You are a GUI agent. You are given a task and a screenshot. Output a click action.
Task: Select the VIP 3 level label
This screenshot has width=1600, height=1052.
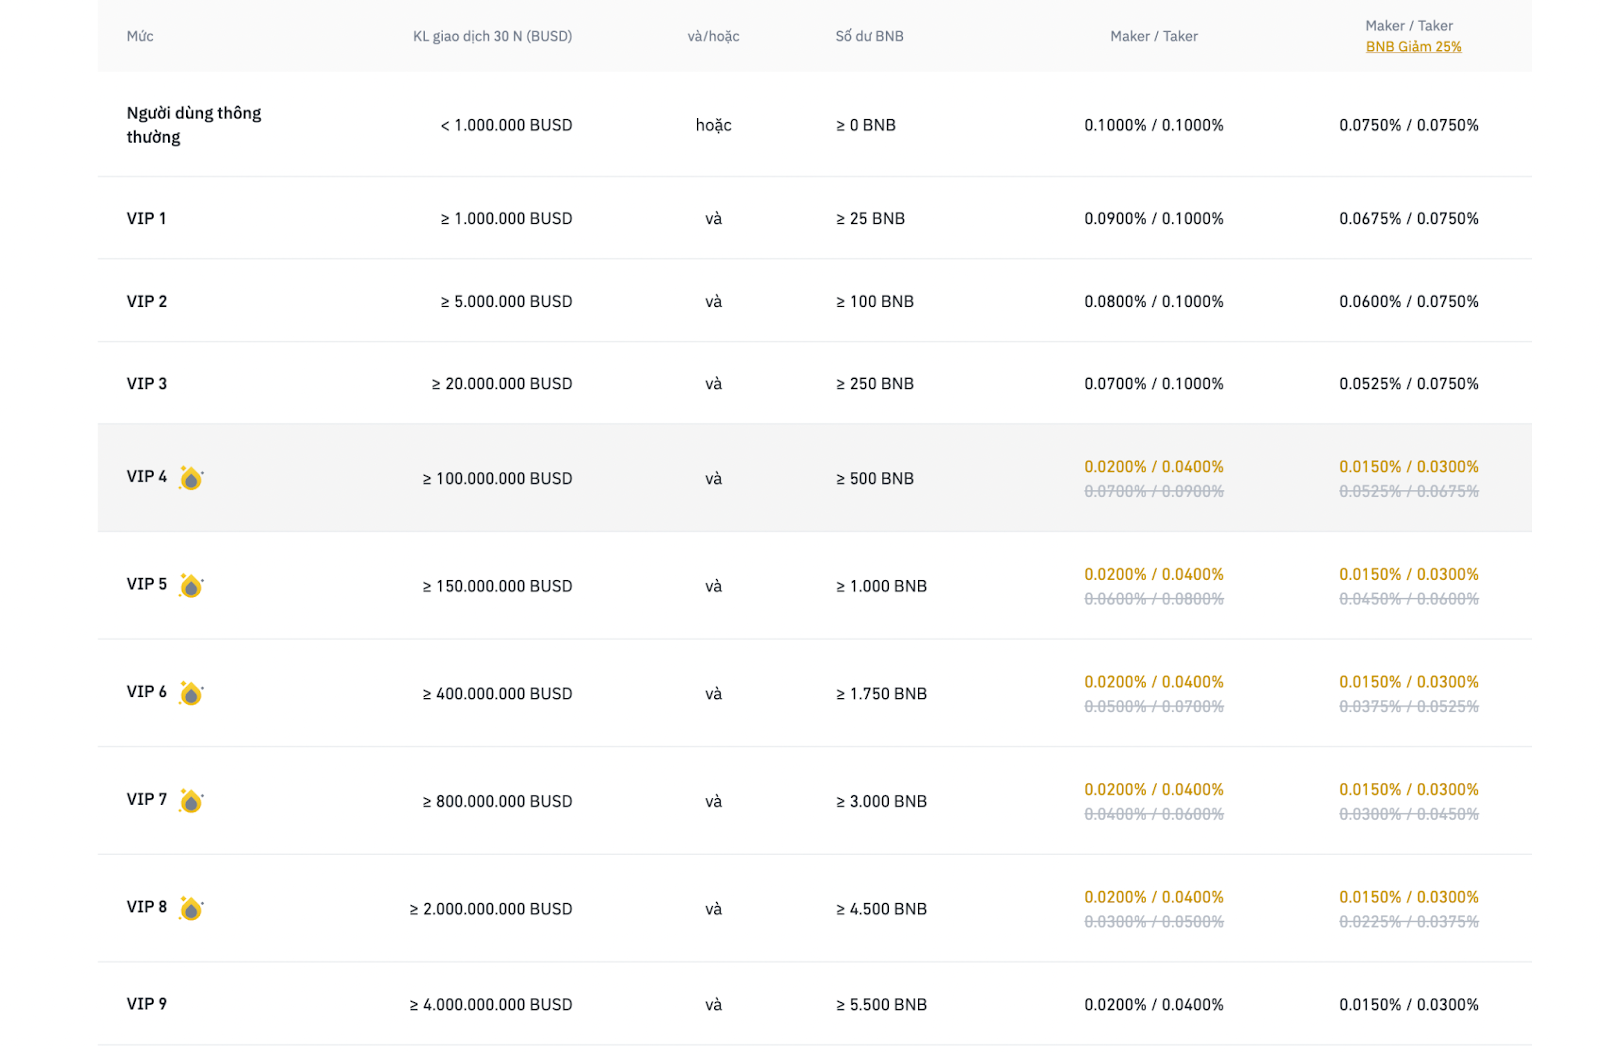point(146,383)
